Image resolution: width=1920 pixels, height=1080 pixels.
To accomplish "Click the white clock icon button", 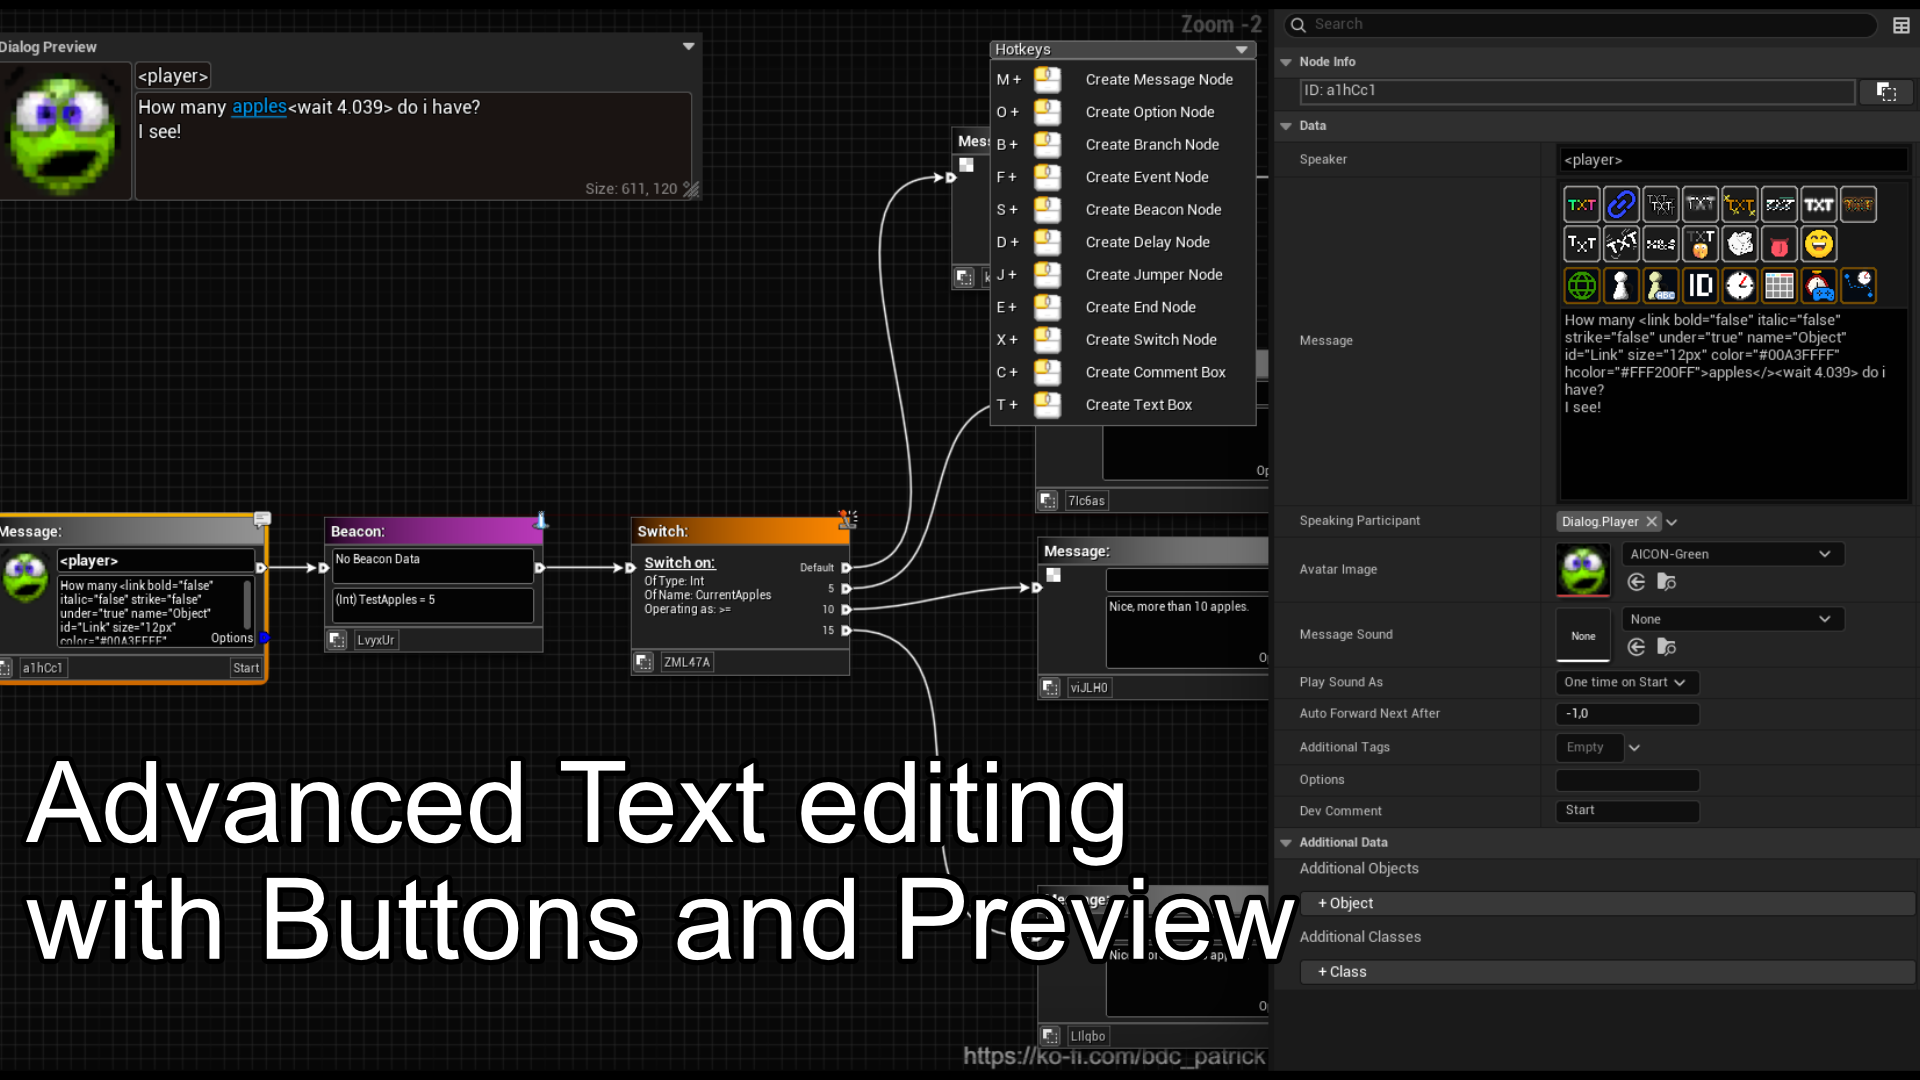I will pos(1740,286).
